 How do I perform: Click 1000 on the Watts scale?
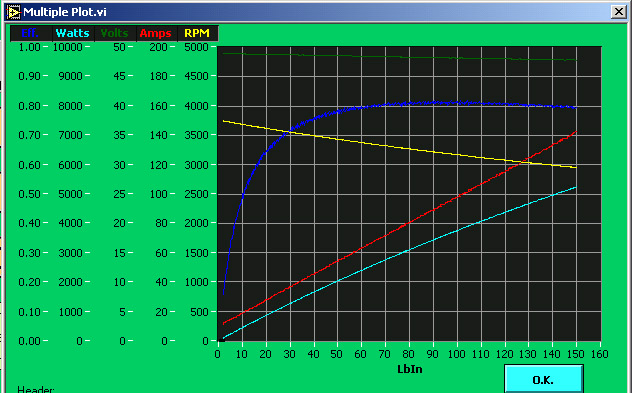click(71, 312)
